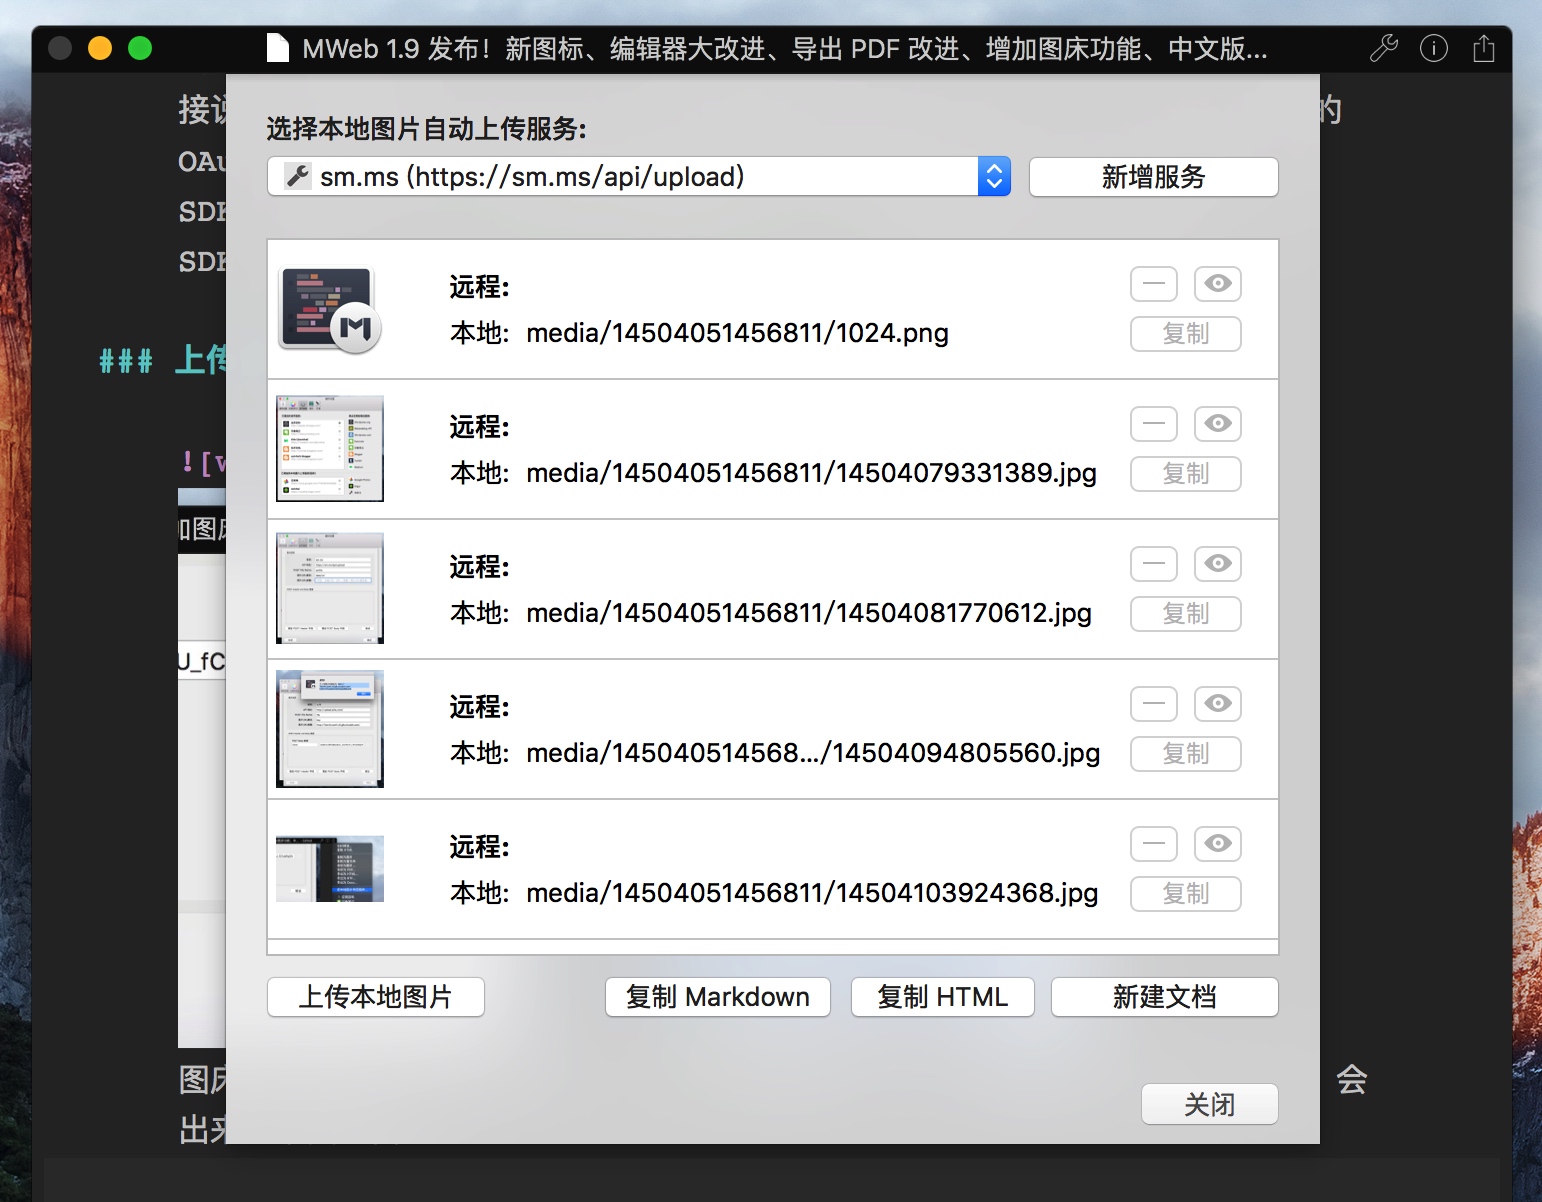The height and width of the screenshot is (1202, 1542).
Task: Click the 新建文档 button
Action: click(x=1165, y=997)
